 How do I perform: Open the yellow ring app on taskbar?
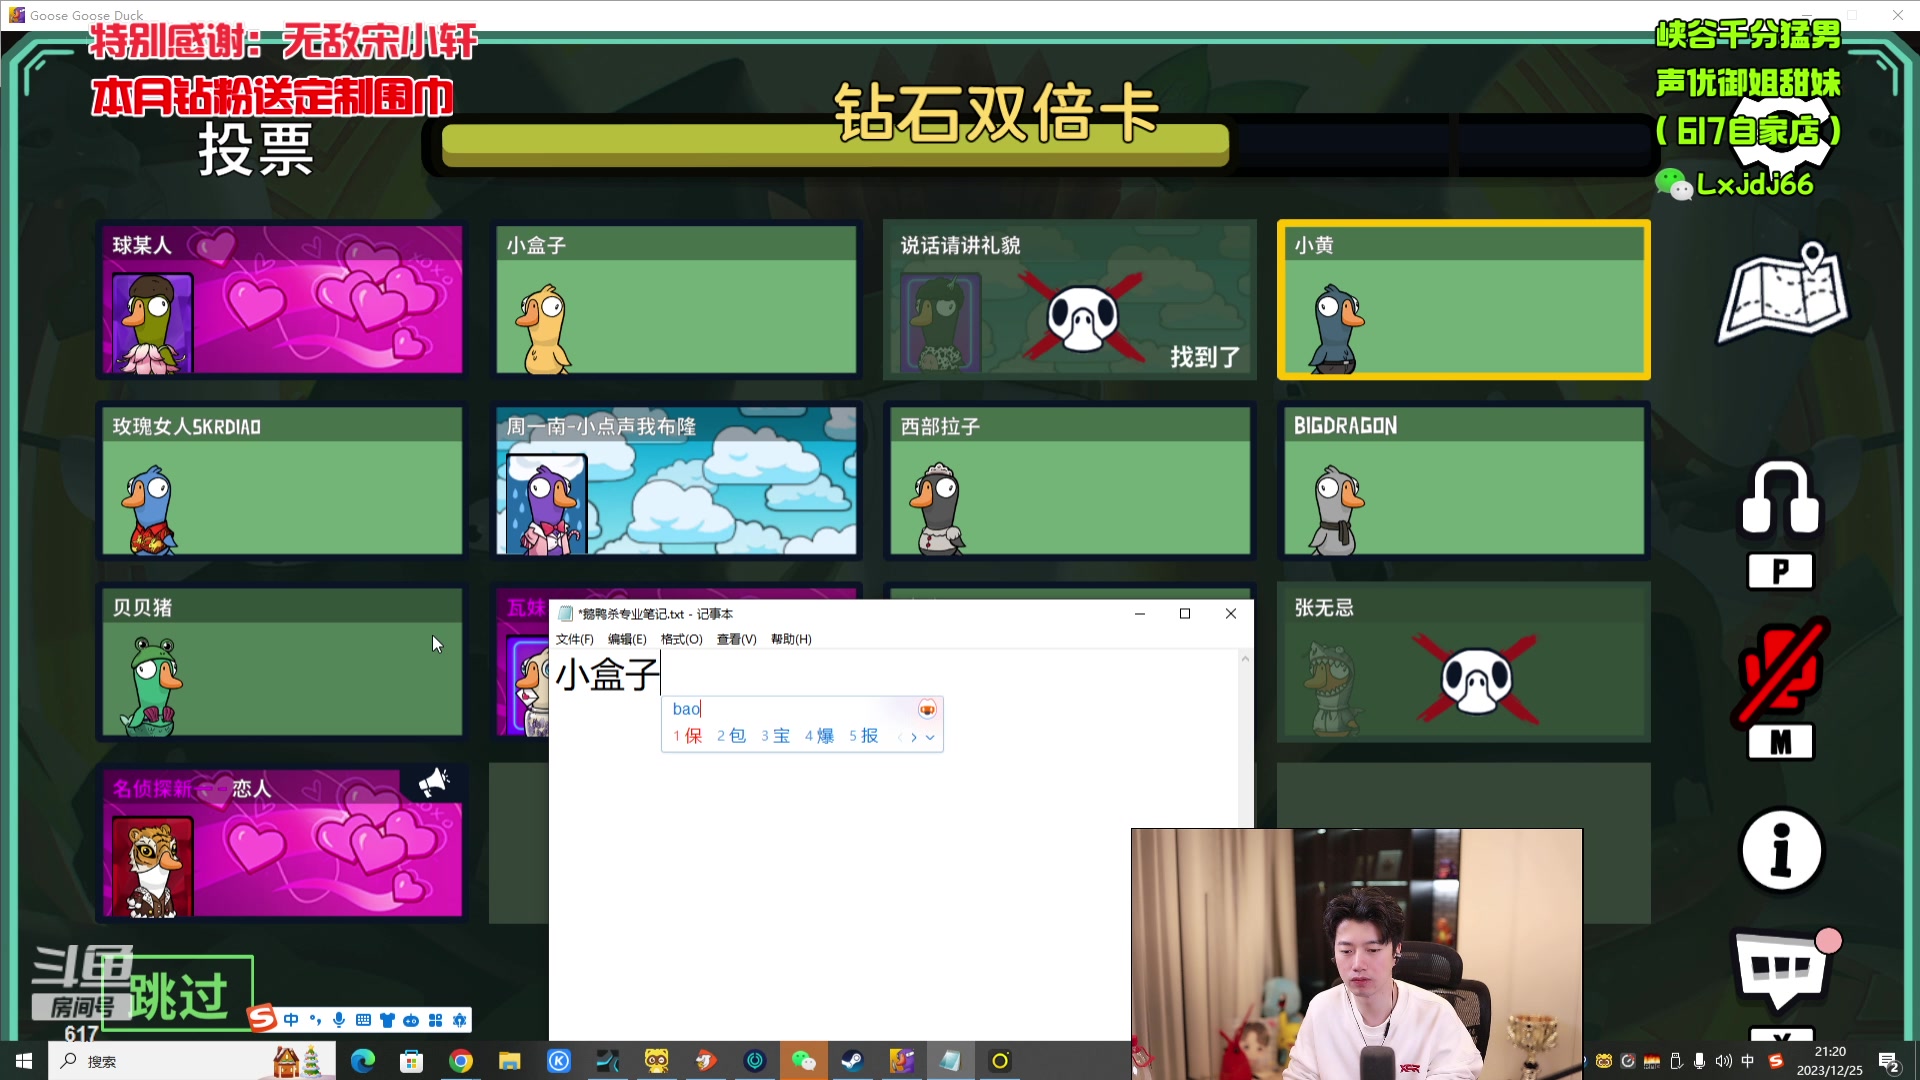(1000, 1061)
